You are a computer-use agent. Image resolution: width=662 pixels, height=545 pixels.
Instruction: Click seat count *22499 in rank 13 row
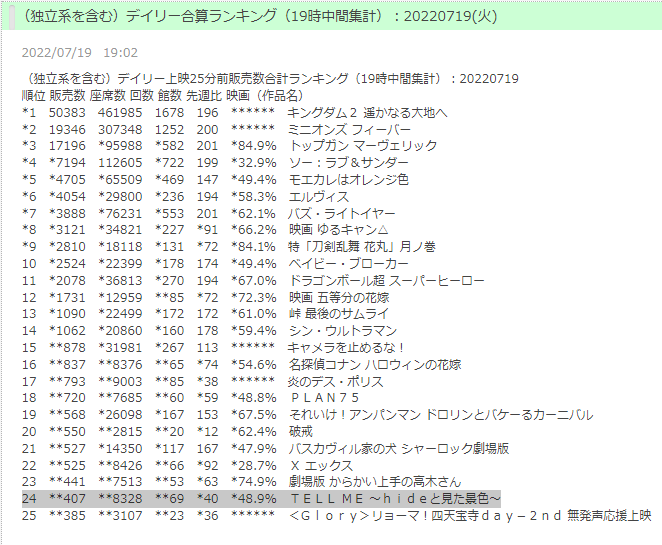tap(120, 314)
